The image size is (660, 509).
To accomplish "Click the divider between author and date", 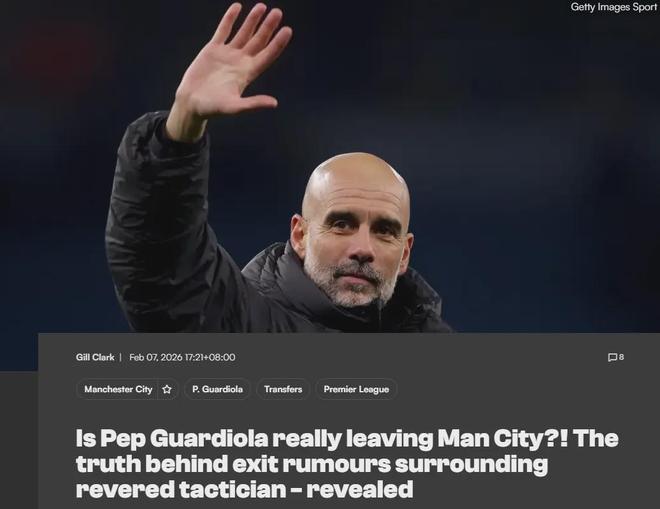I will click(x=120, y=357).
